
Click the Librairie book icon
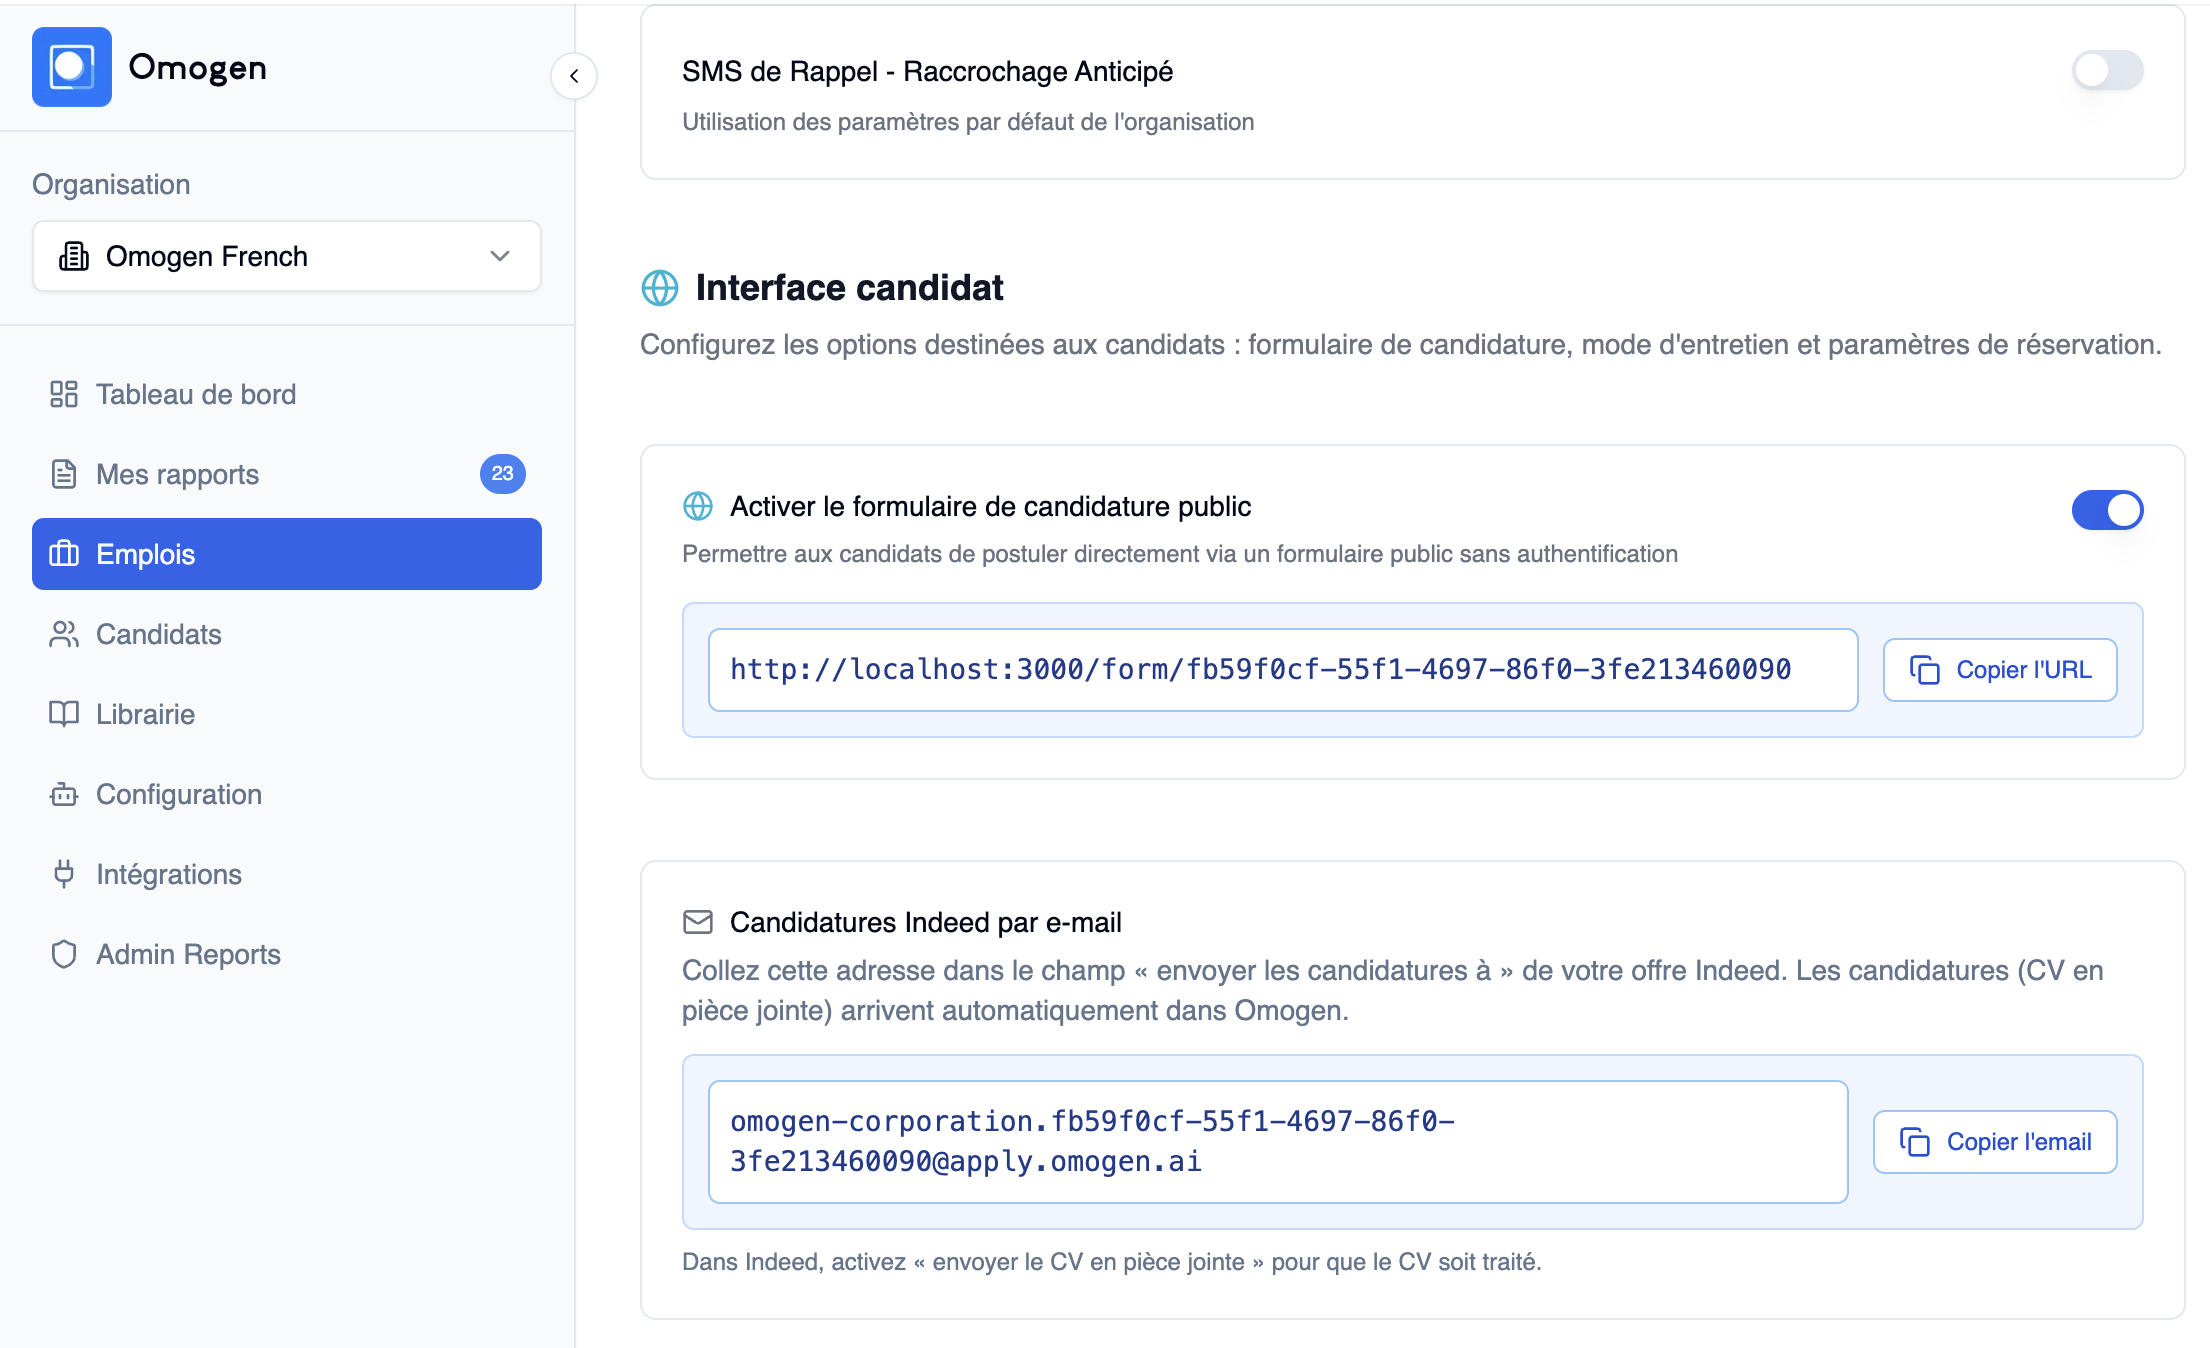[x=64, y=714]
